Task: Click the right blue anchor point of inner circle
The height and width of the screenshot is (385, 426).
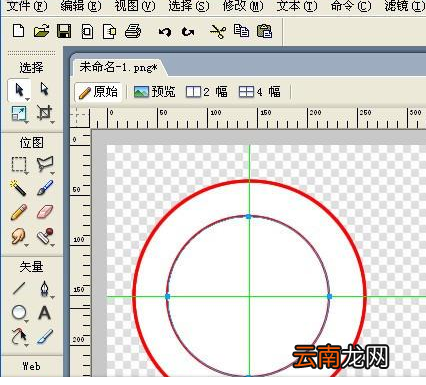Action: (x=330, y=296)
